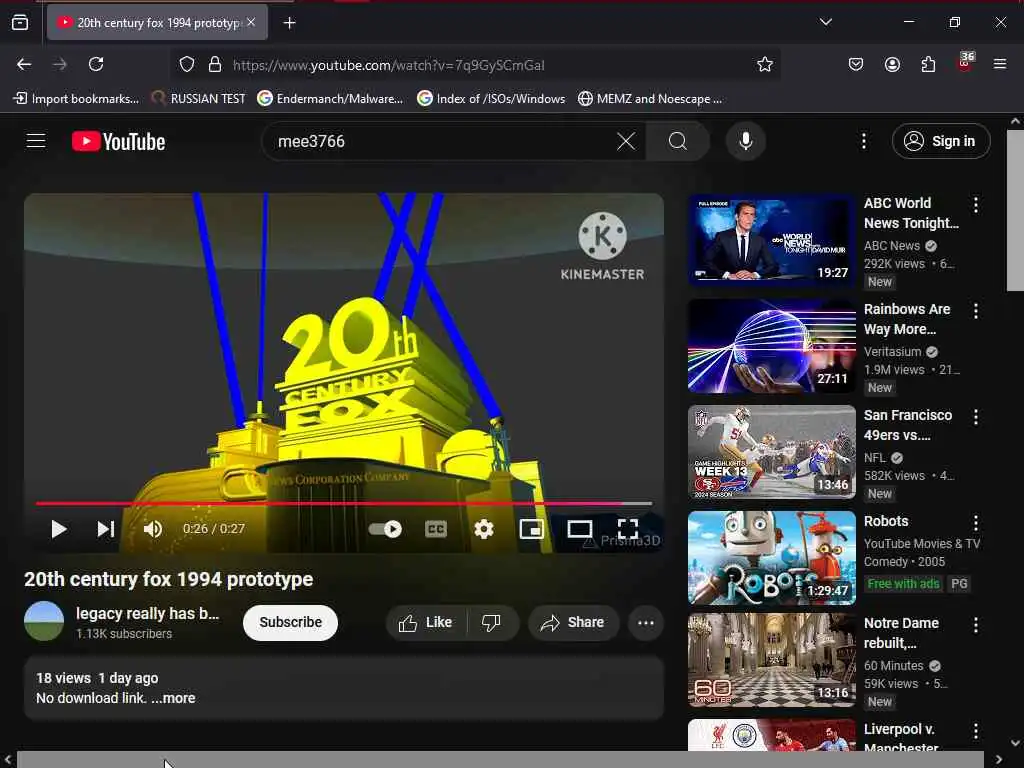Open San Francisco 49ers video thumbnail

pyautogui.click(x=772, y=452)
